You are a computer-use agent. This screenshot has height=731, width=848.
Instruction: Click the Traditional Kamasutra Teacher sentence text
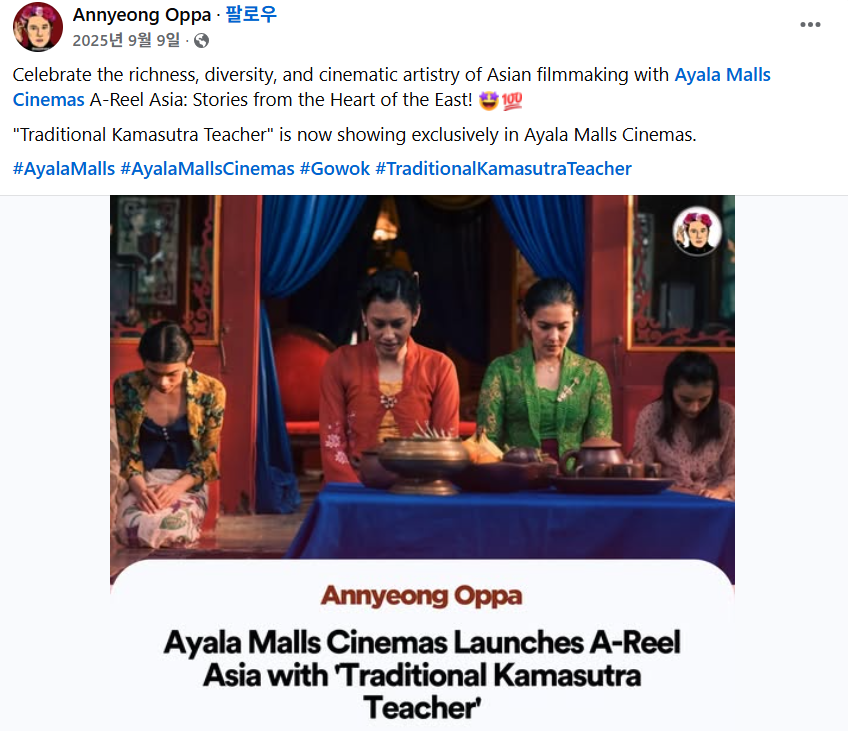tap(354, 135)
